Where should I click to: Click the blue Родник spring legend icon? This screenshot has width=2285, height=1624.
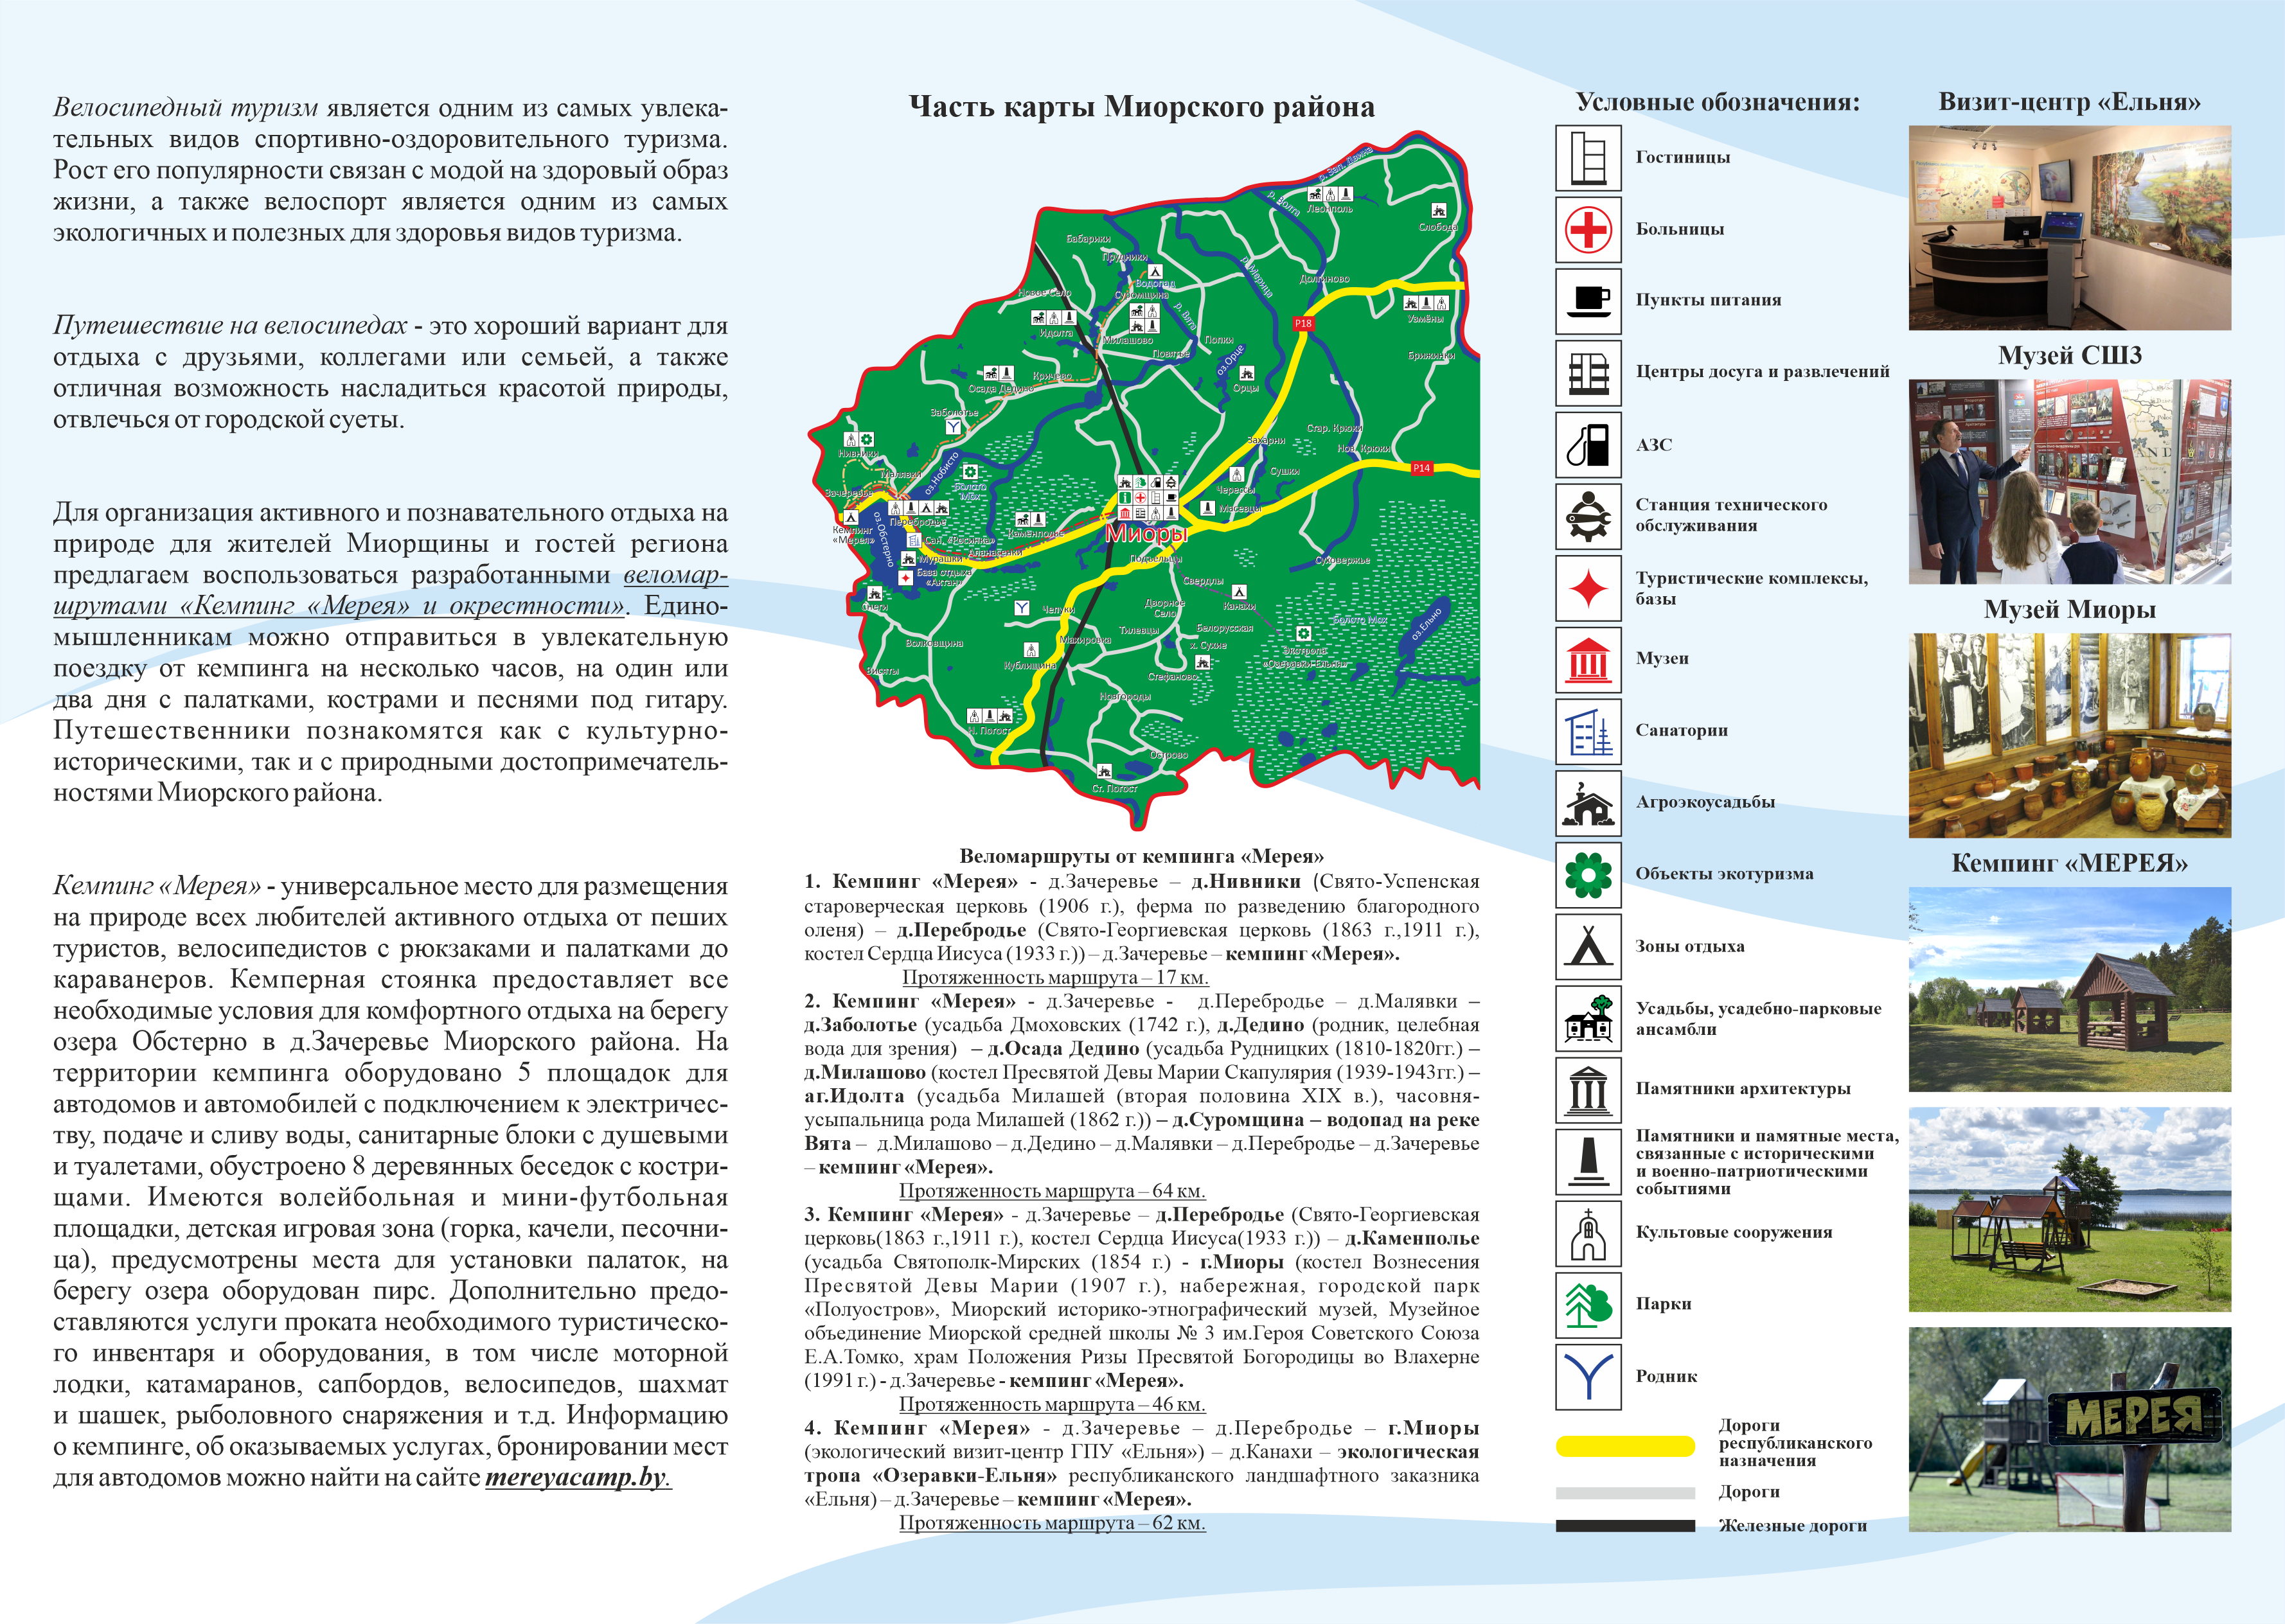coord(1588,1377)
